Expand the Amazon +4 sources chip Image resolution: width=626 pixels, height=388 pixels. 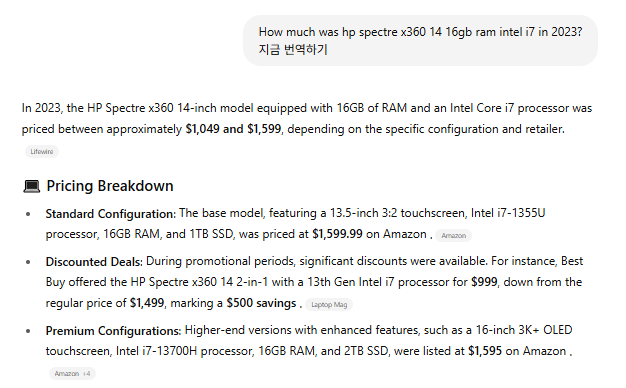72,374
